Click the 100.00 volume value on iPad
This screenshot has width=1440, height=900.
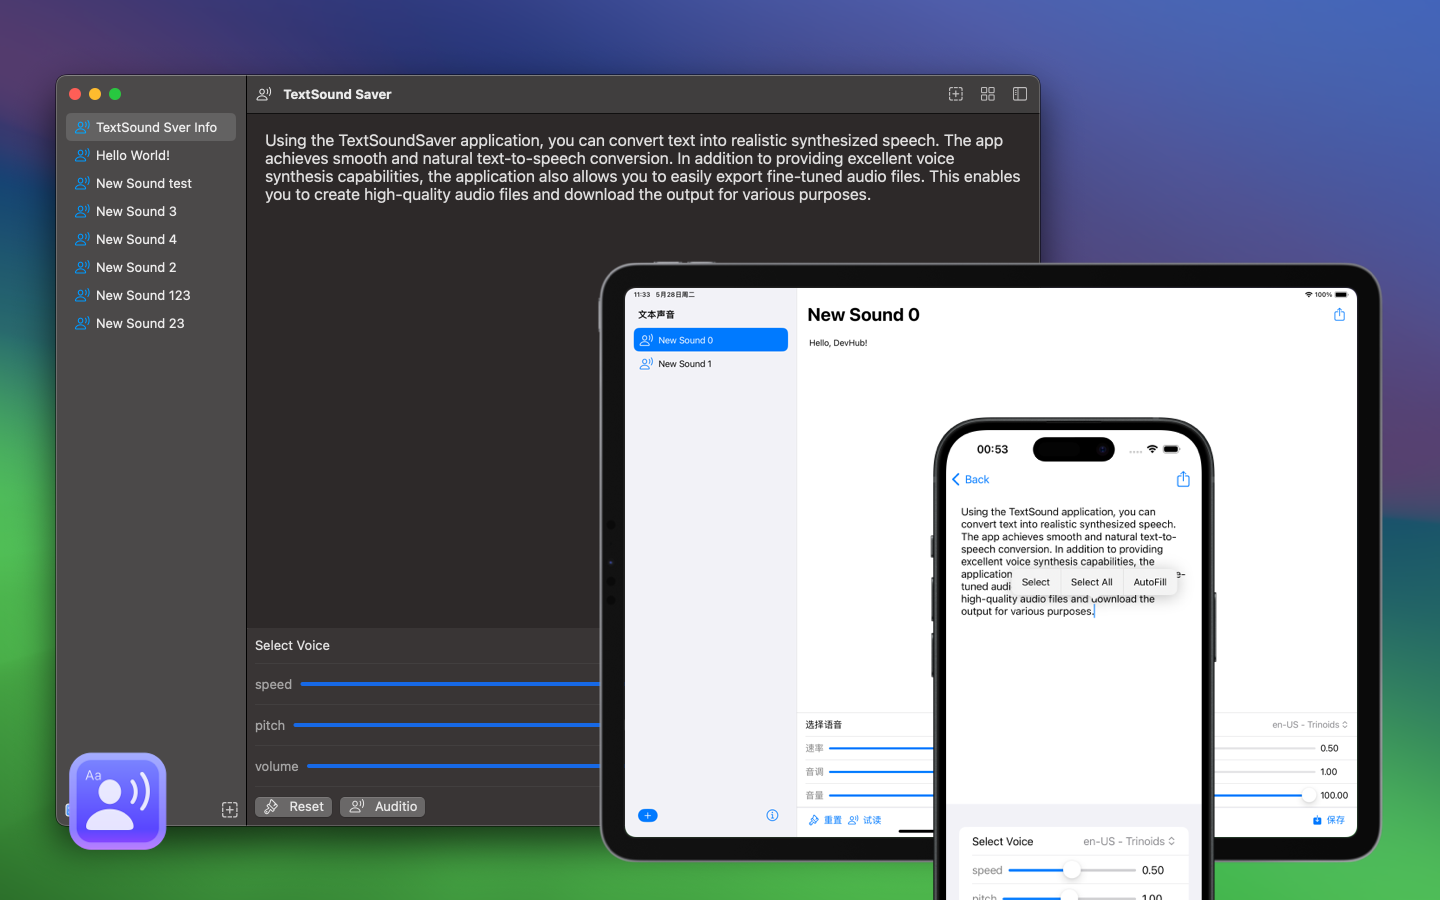pos(1334,796)
